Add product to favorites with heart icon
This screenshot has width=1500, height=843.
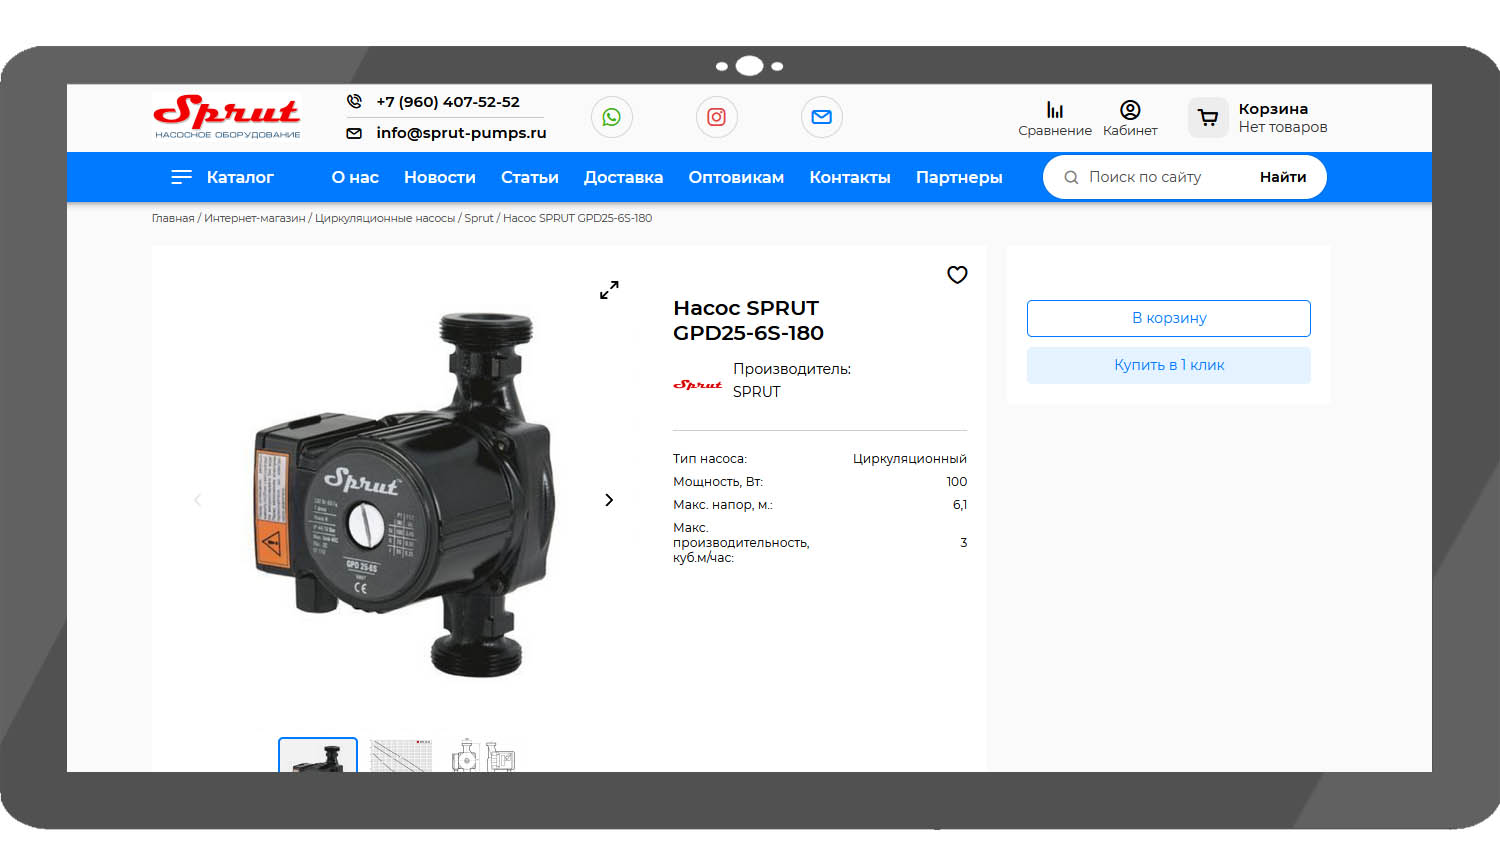(957, 274)
